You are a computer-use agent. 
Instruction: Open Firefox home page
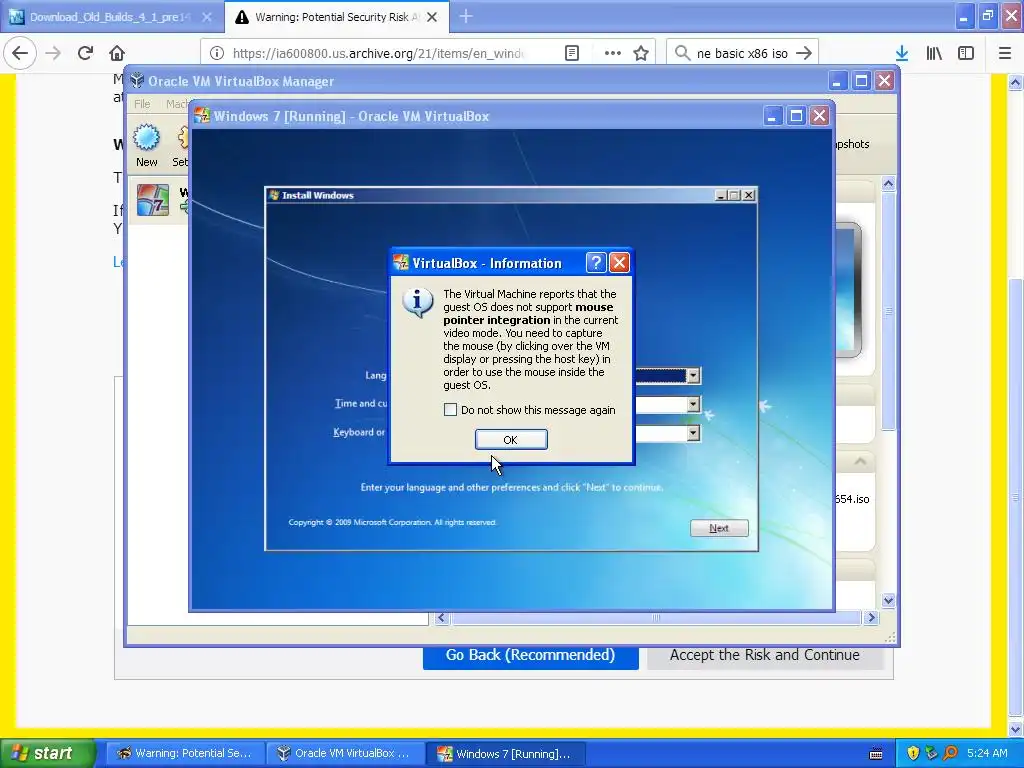pos(117,53)
